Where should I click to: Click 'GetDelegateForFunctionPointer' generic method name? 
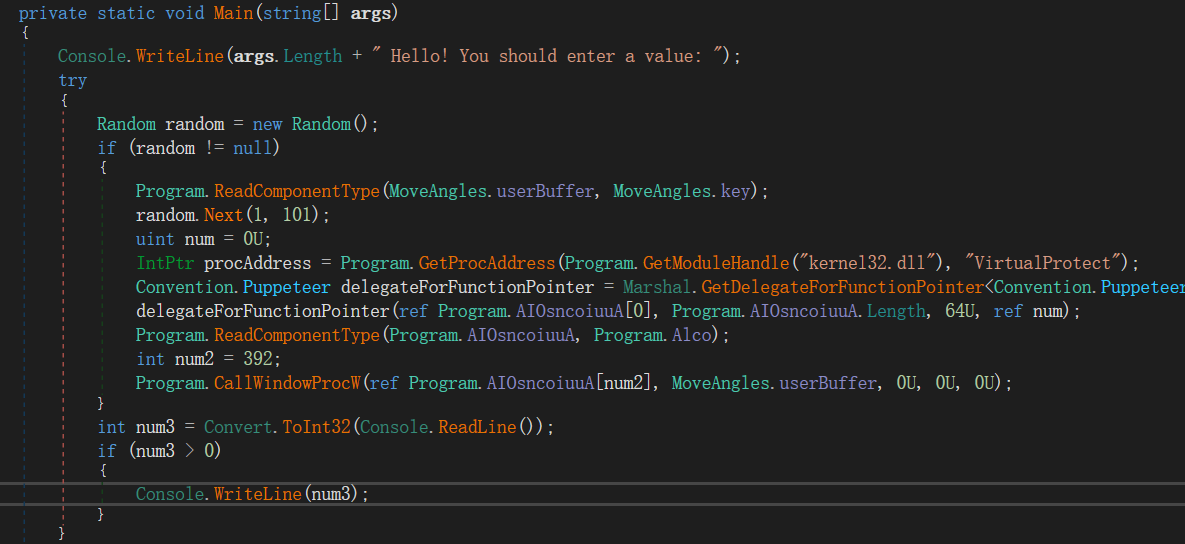(842, 287)
